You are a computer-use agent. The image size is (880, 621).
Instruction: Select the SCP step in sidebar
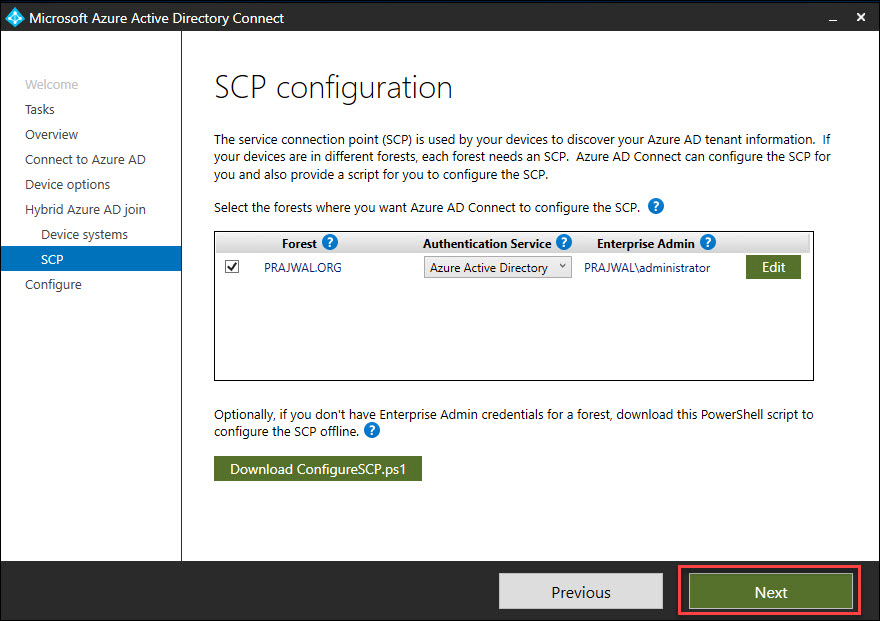click(91, 259)
